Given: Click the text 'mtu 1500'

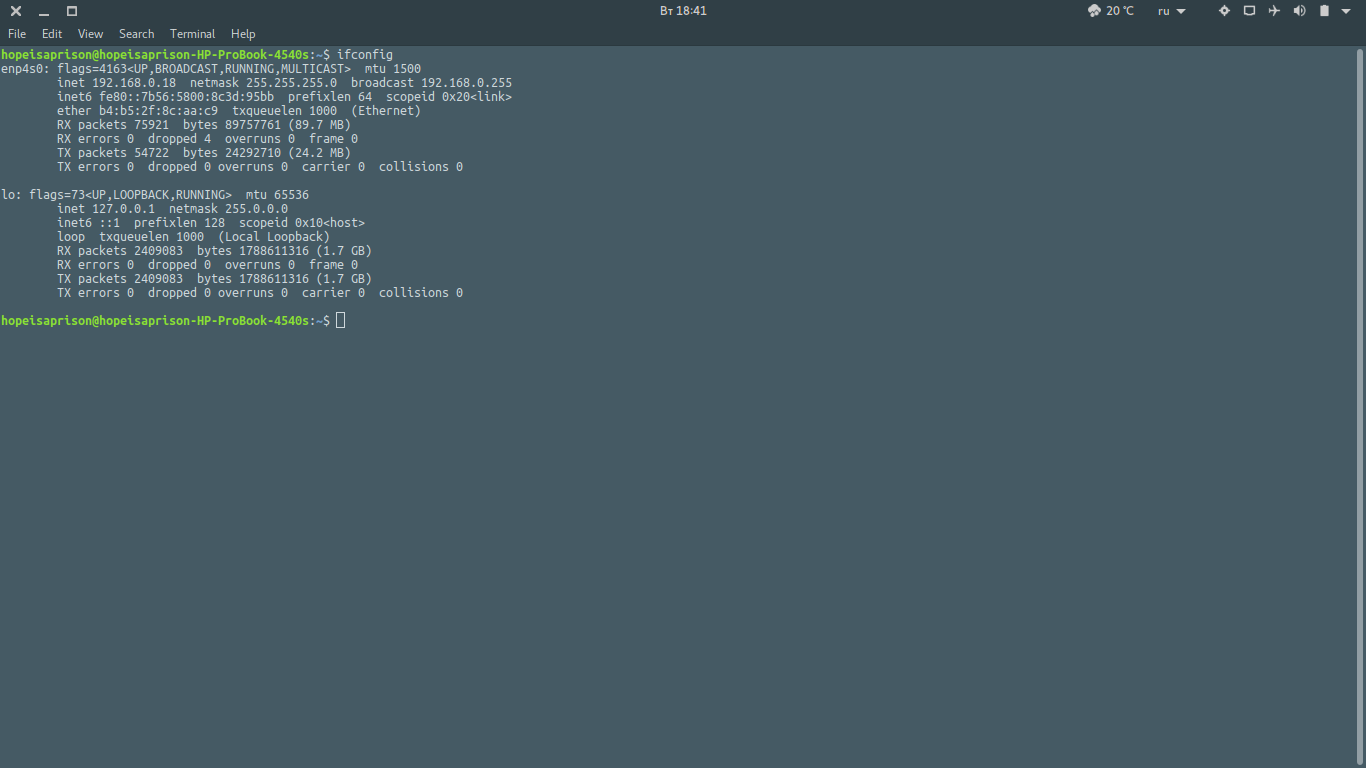Looking at the screenshot, I should click(393, 68).
